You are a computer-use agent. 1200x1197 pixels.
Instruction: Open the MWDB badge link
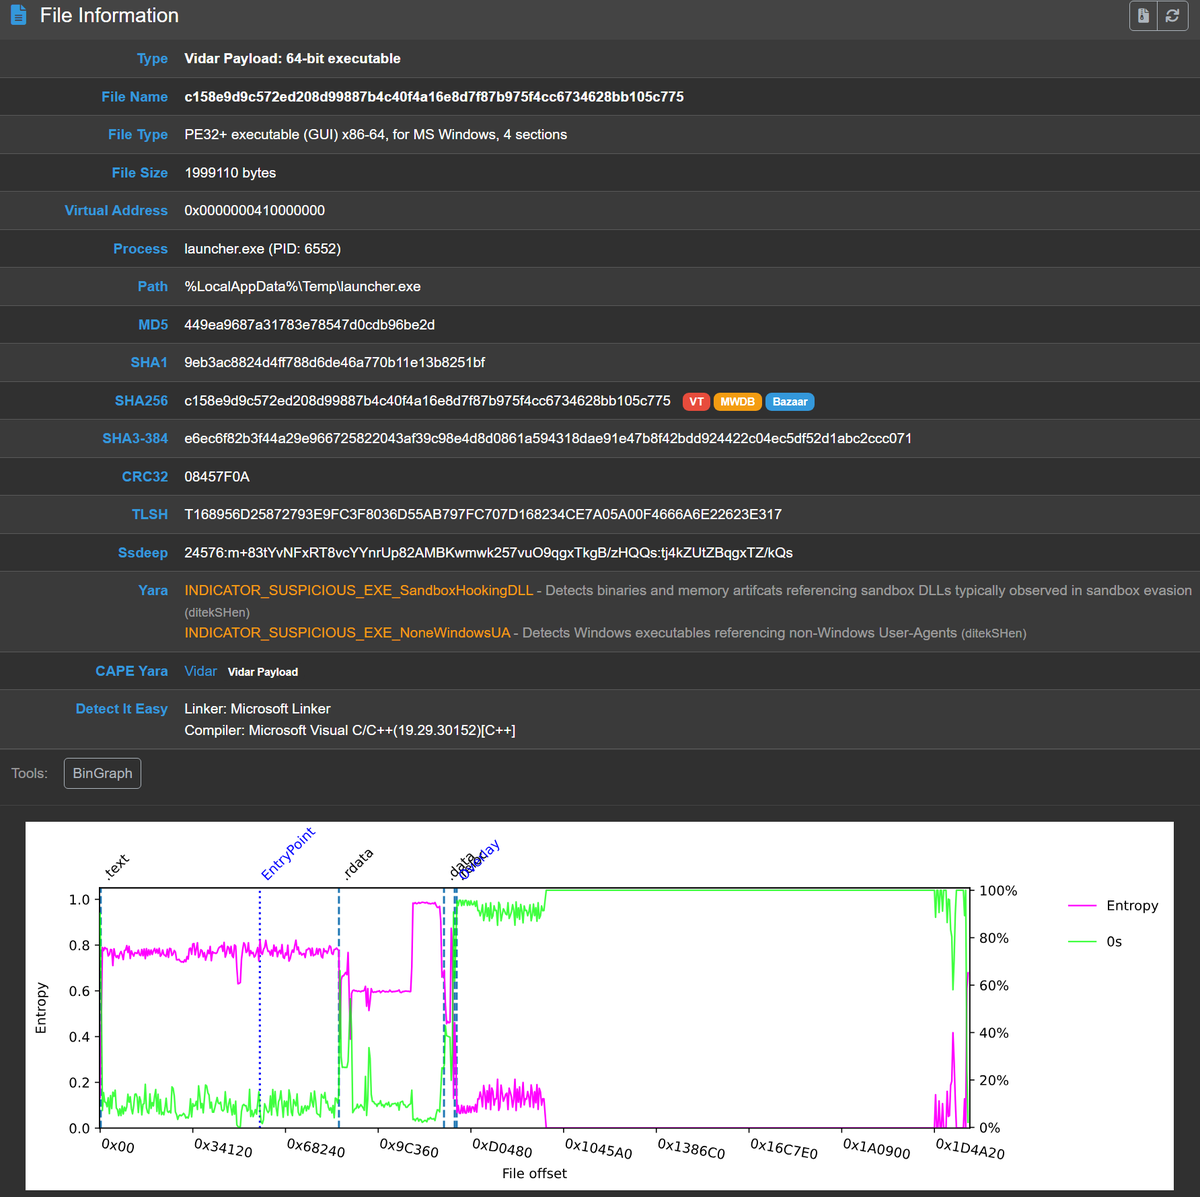coord(738,402)
